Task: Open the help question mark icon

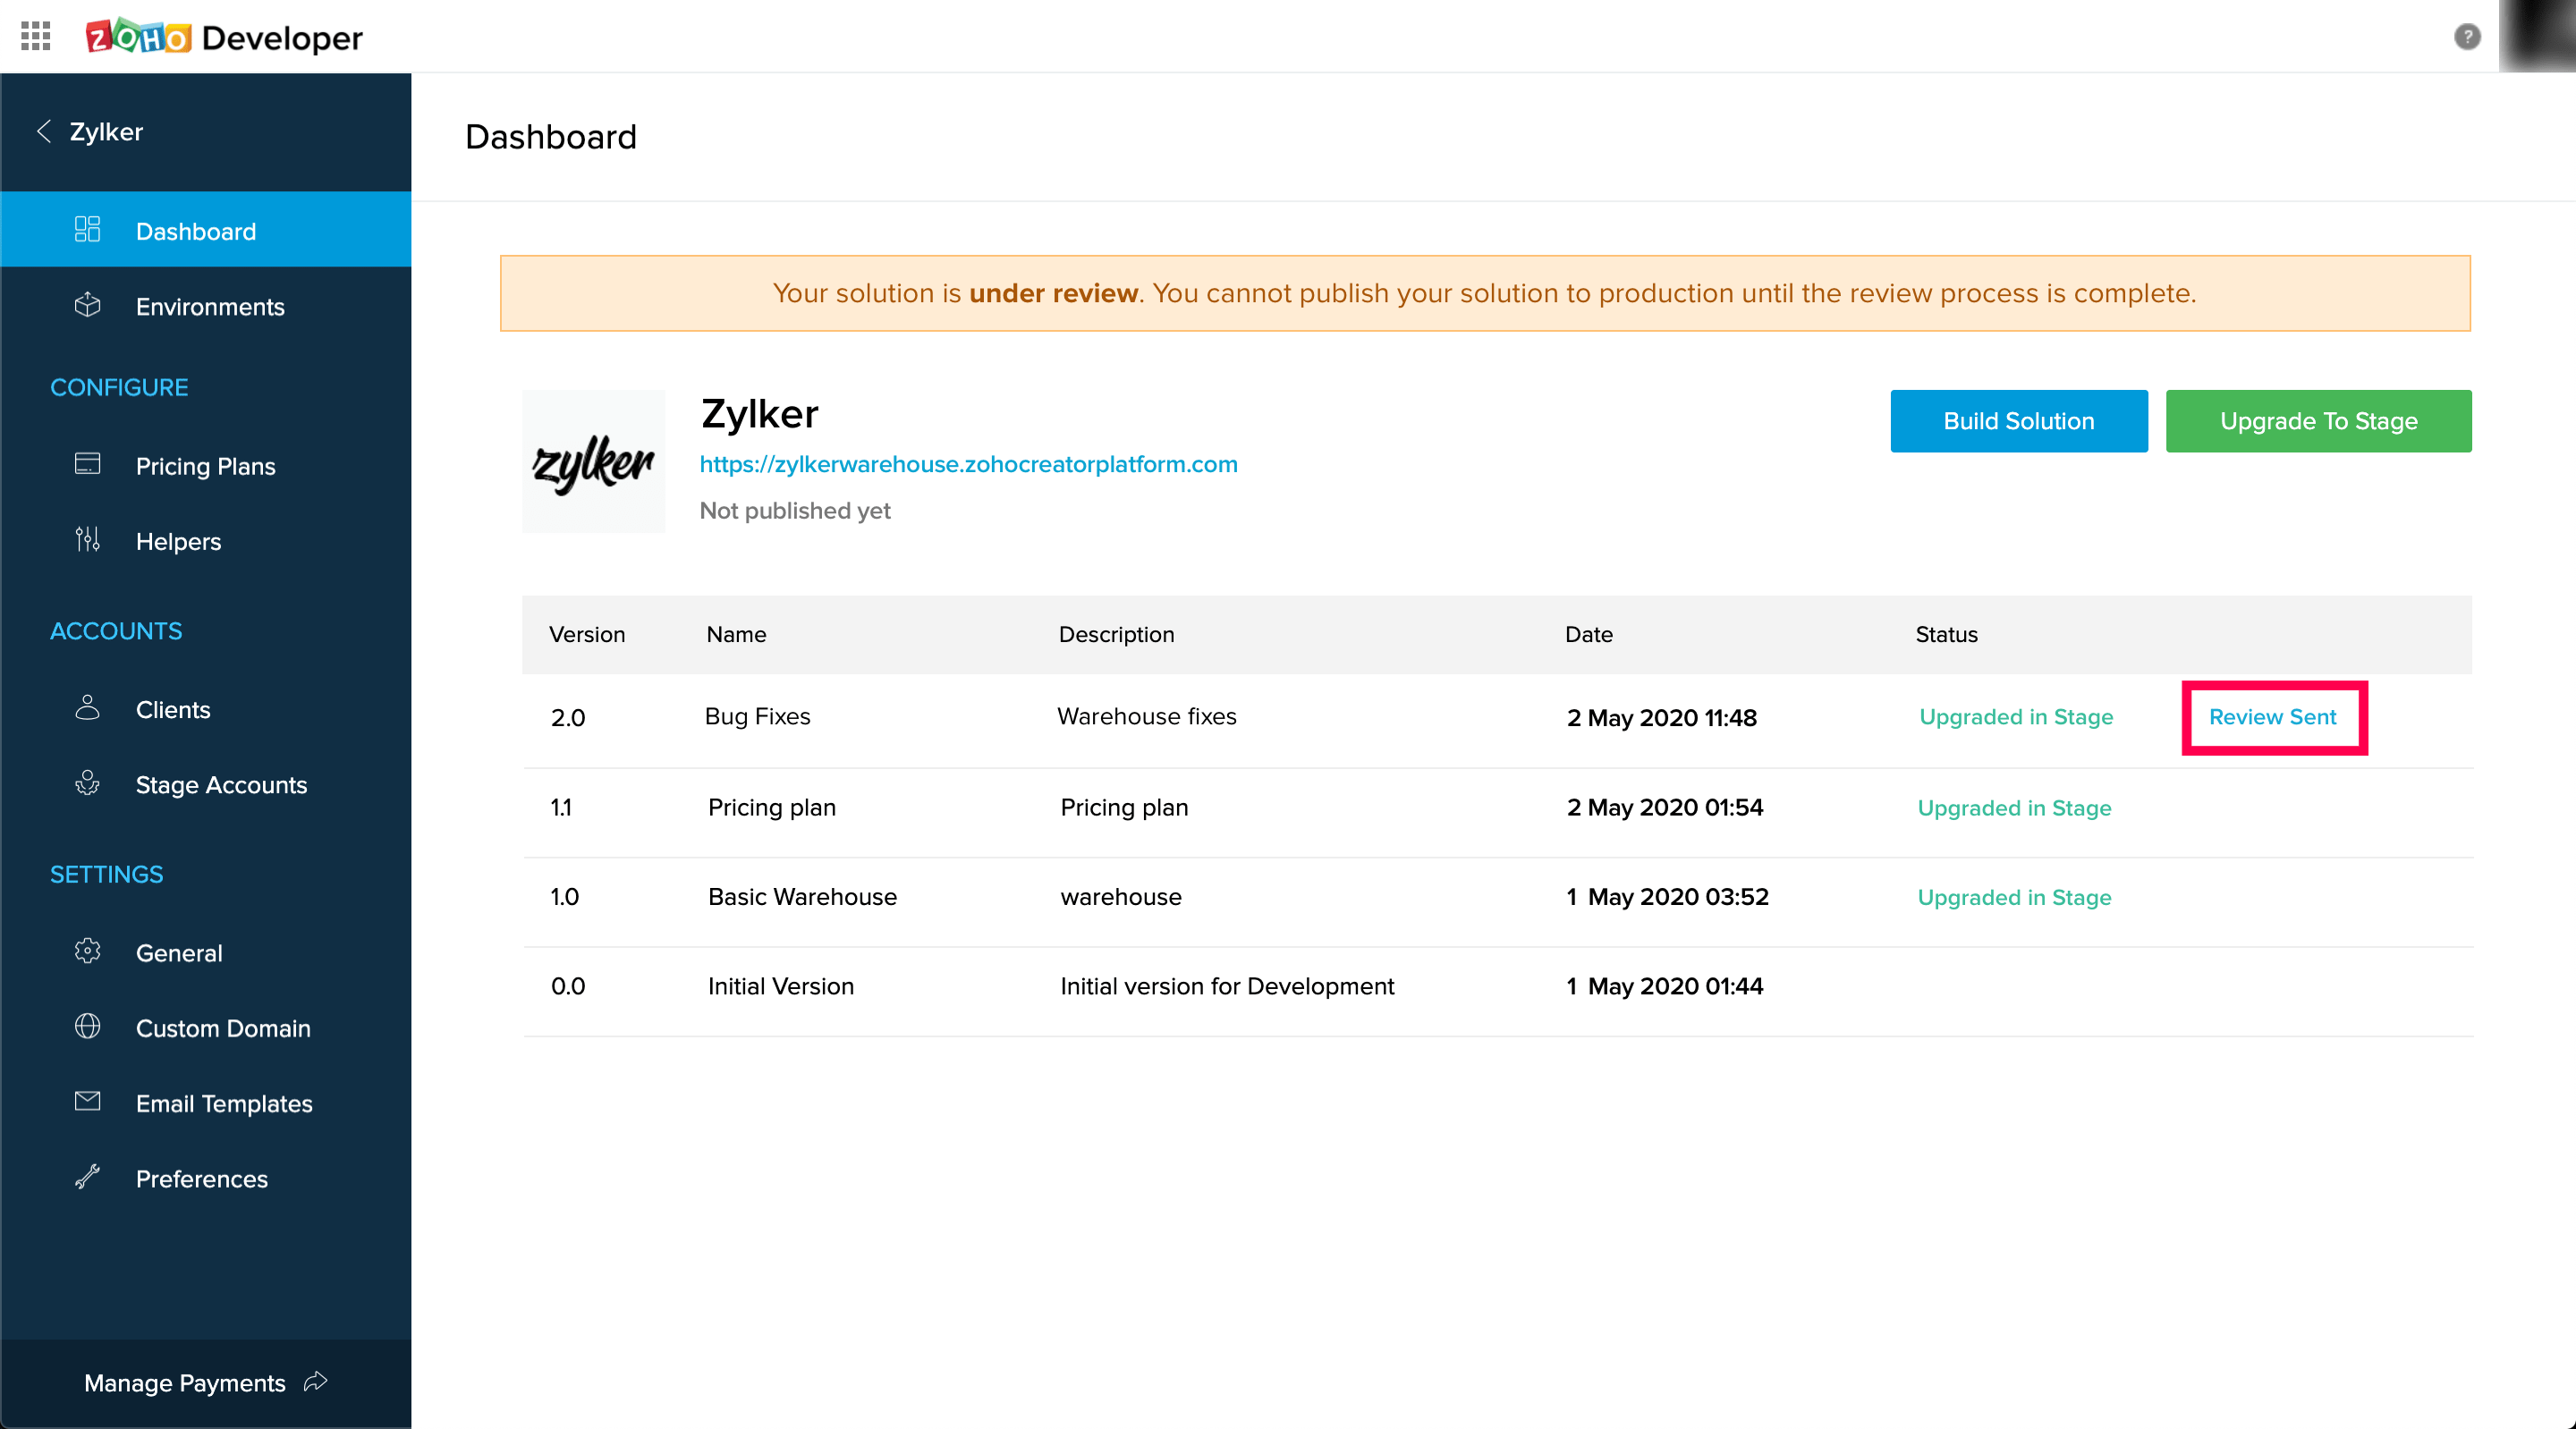Action: 2467,37
